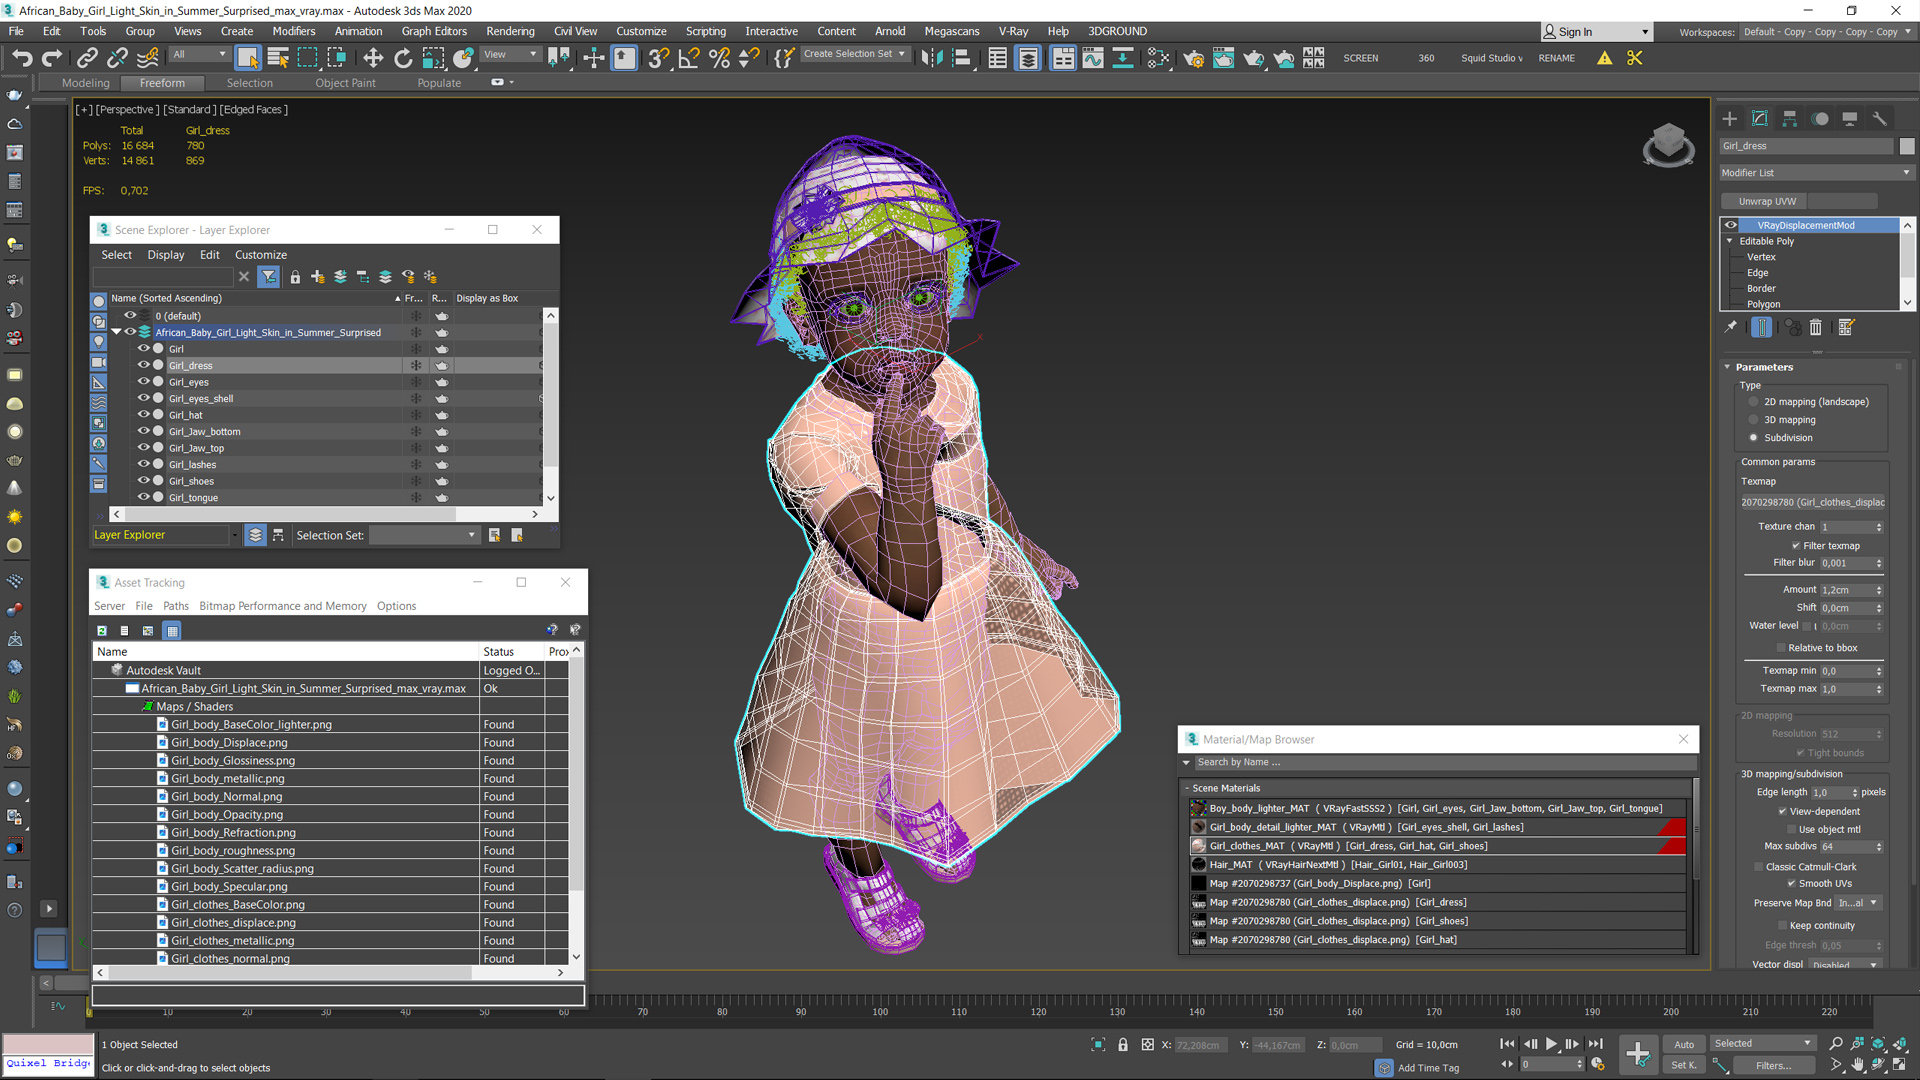1920x1080 pixels.
Task: Select 2D mapping (landscape) radio option
Action: pyautogui.click(x=1754, y=402)
